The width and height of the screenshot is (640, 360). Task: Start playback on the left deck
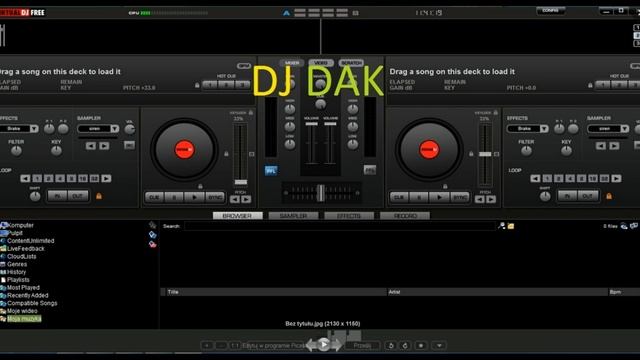(194, 197)
